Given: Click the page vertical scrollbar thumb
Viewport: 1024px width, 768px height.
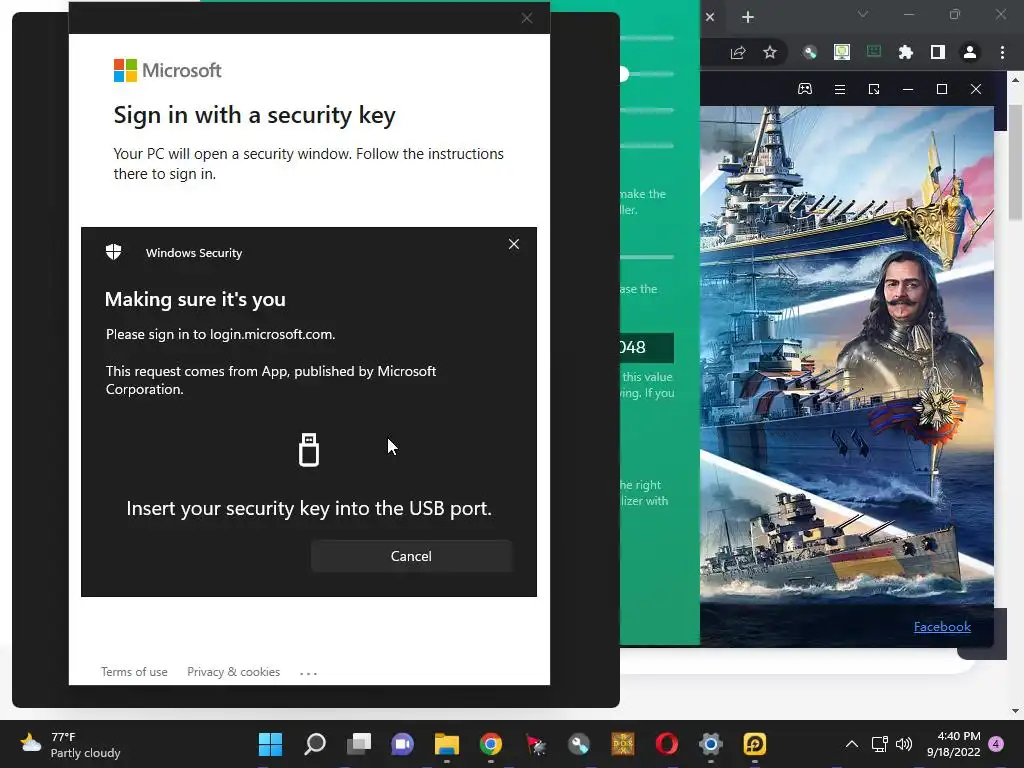Looking at the screenshot, I should [x=1016, y=162].
